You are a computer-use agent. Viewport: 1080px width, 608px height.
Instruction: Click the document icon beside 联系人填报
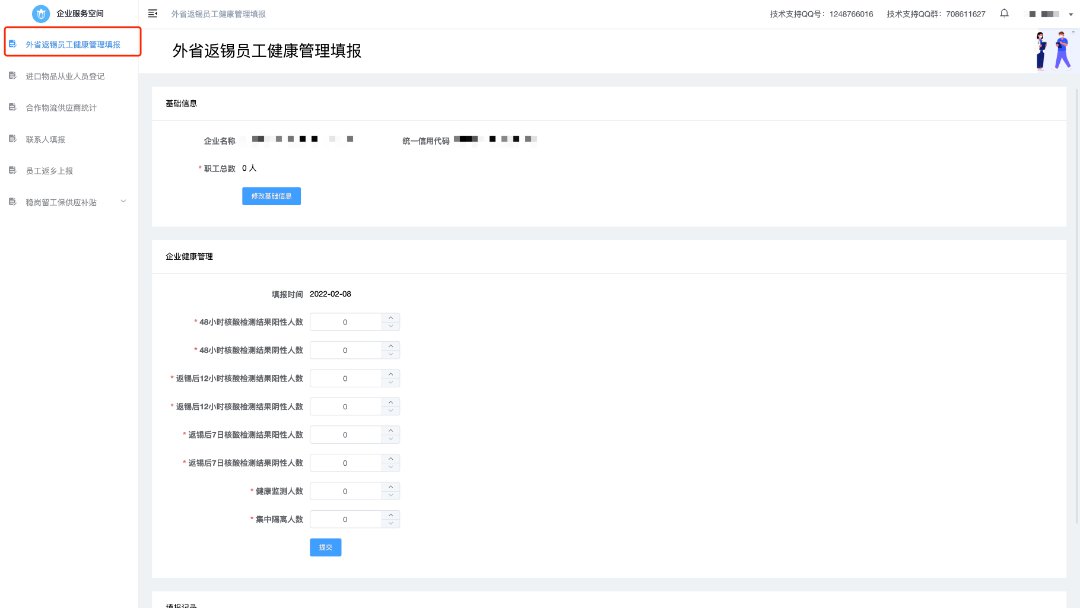pyautogui.click(x=12, y=139)
